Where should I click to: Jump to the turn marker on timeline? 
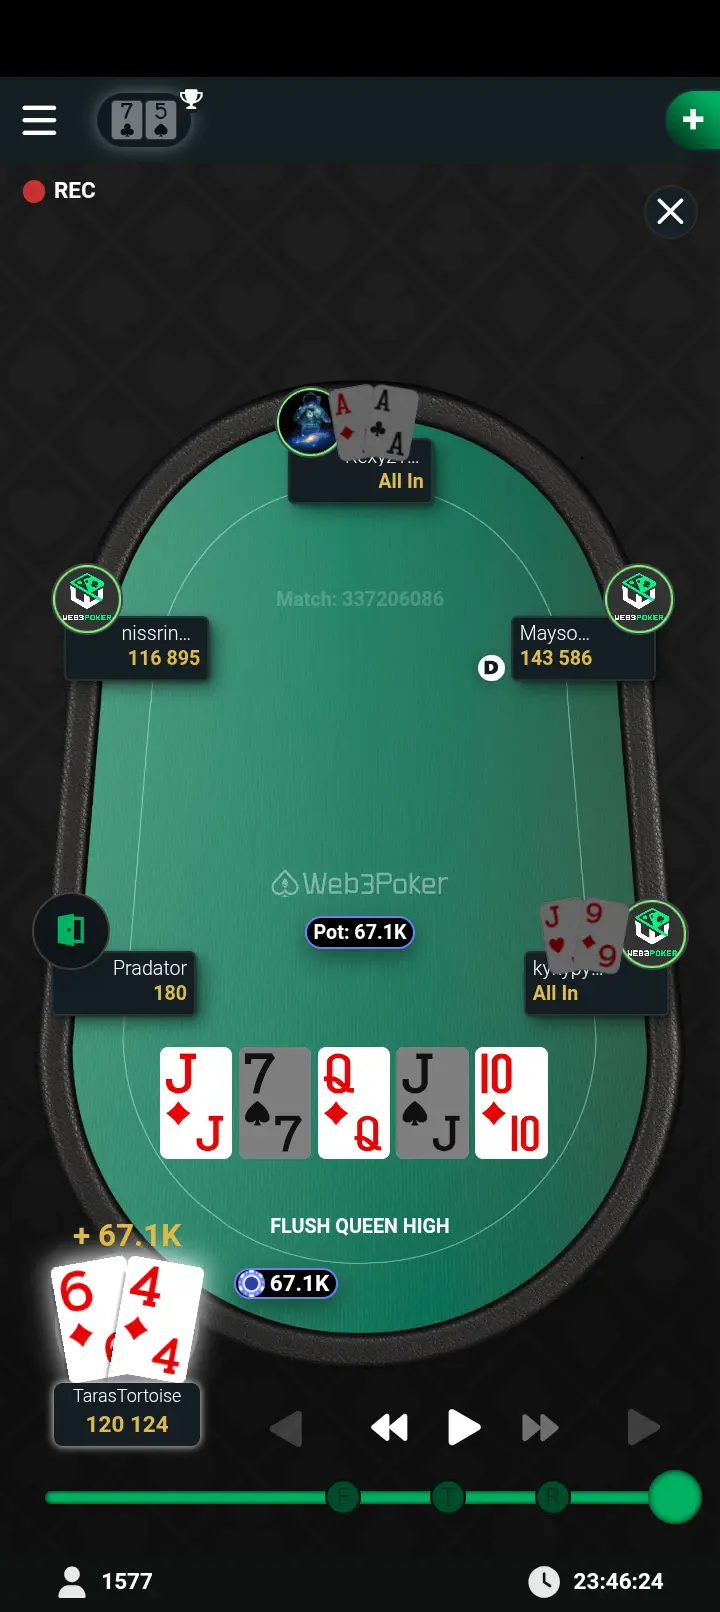pos(447,1497)
